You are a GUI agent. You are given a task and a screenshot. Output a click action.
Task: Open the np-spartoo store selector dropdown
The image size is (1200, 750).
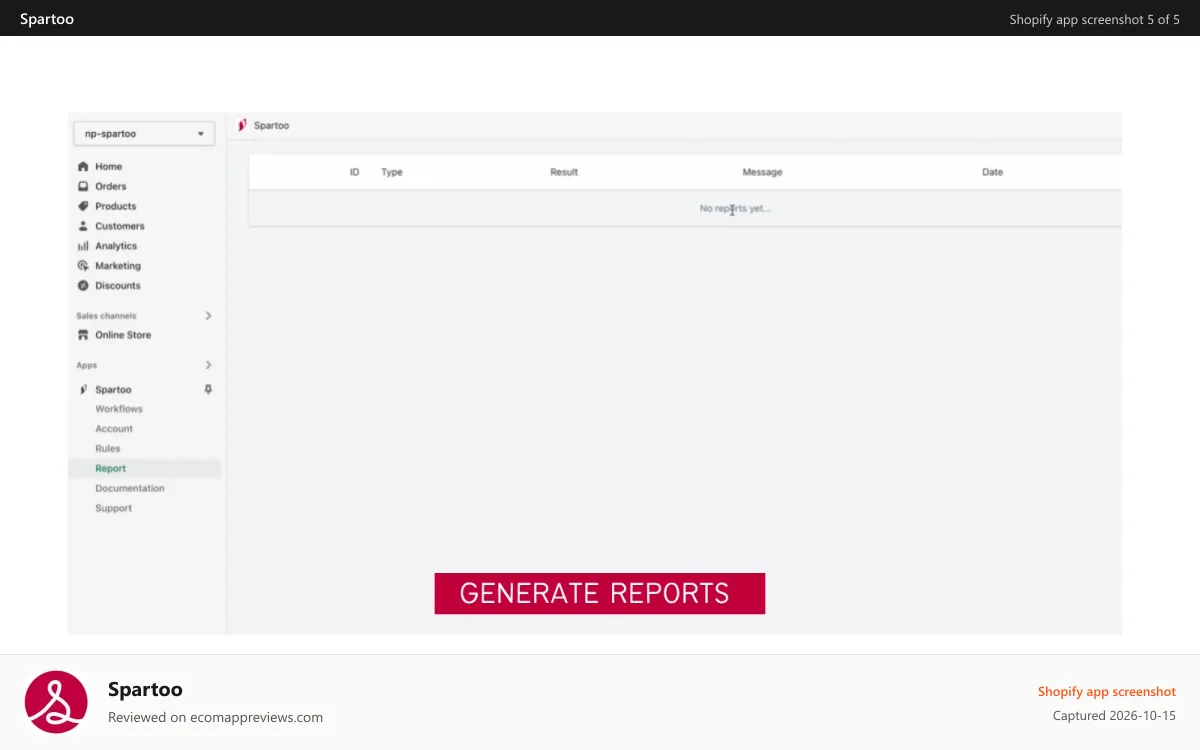click(x=144, y=133)
